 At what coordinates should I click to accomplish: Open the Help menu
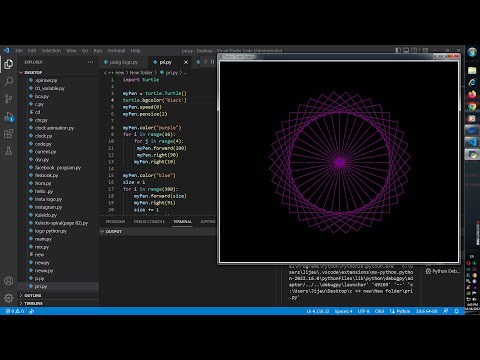pyautogui.click(x=135, y=51)
